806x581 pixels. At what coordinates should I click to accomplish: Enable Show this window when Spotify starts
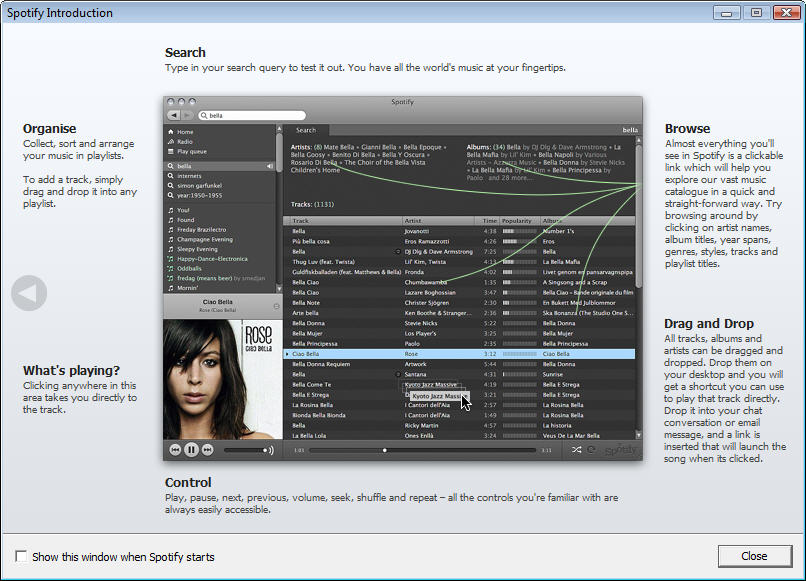pos(21,556)
